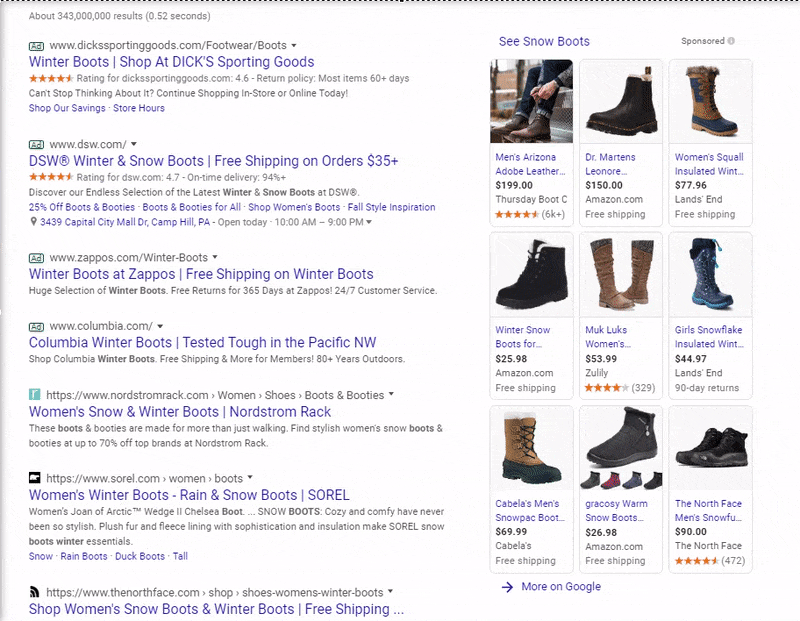800x621 pixels.
Task: Click the star rating for dsw.com
Action: click(x=51, y=177)
